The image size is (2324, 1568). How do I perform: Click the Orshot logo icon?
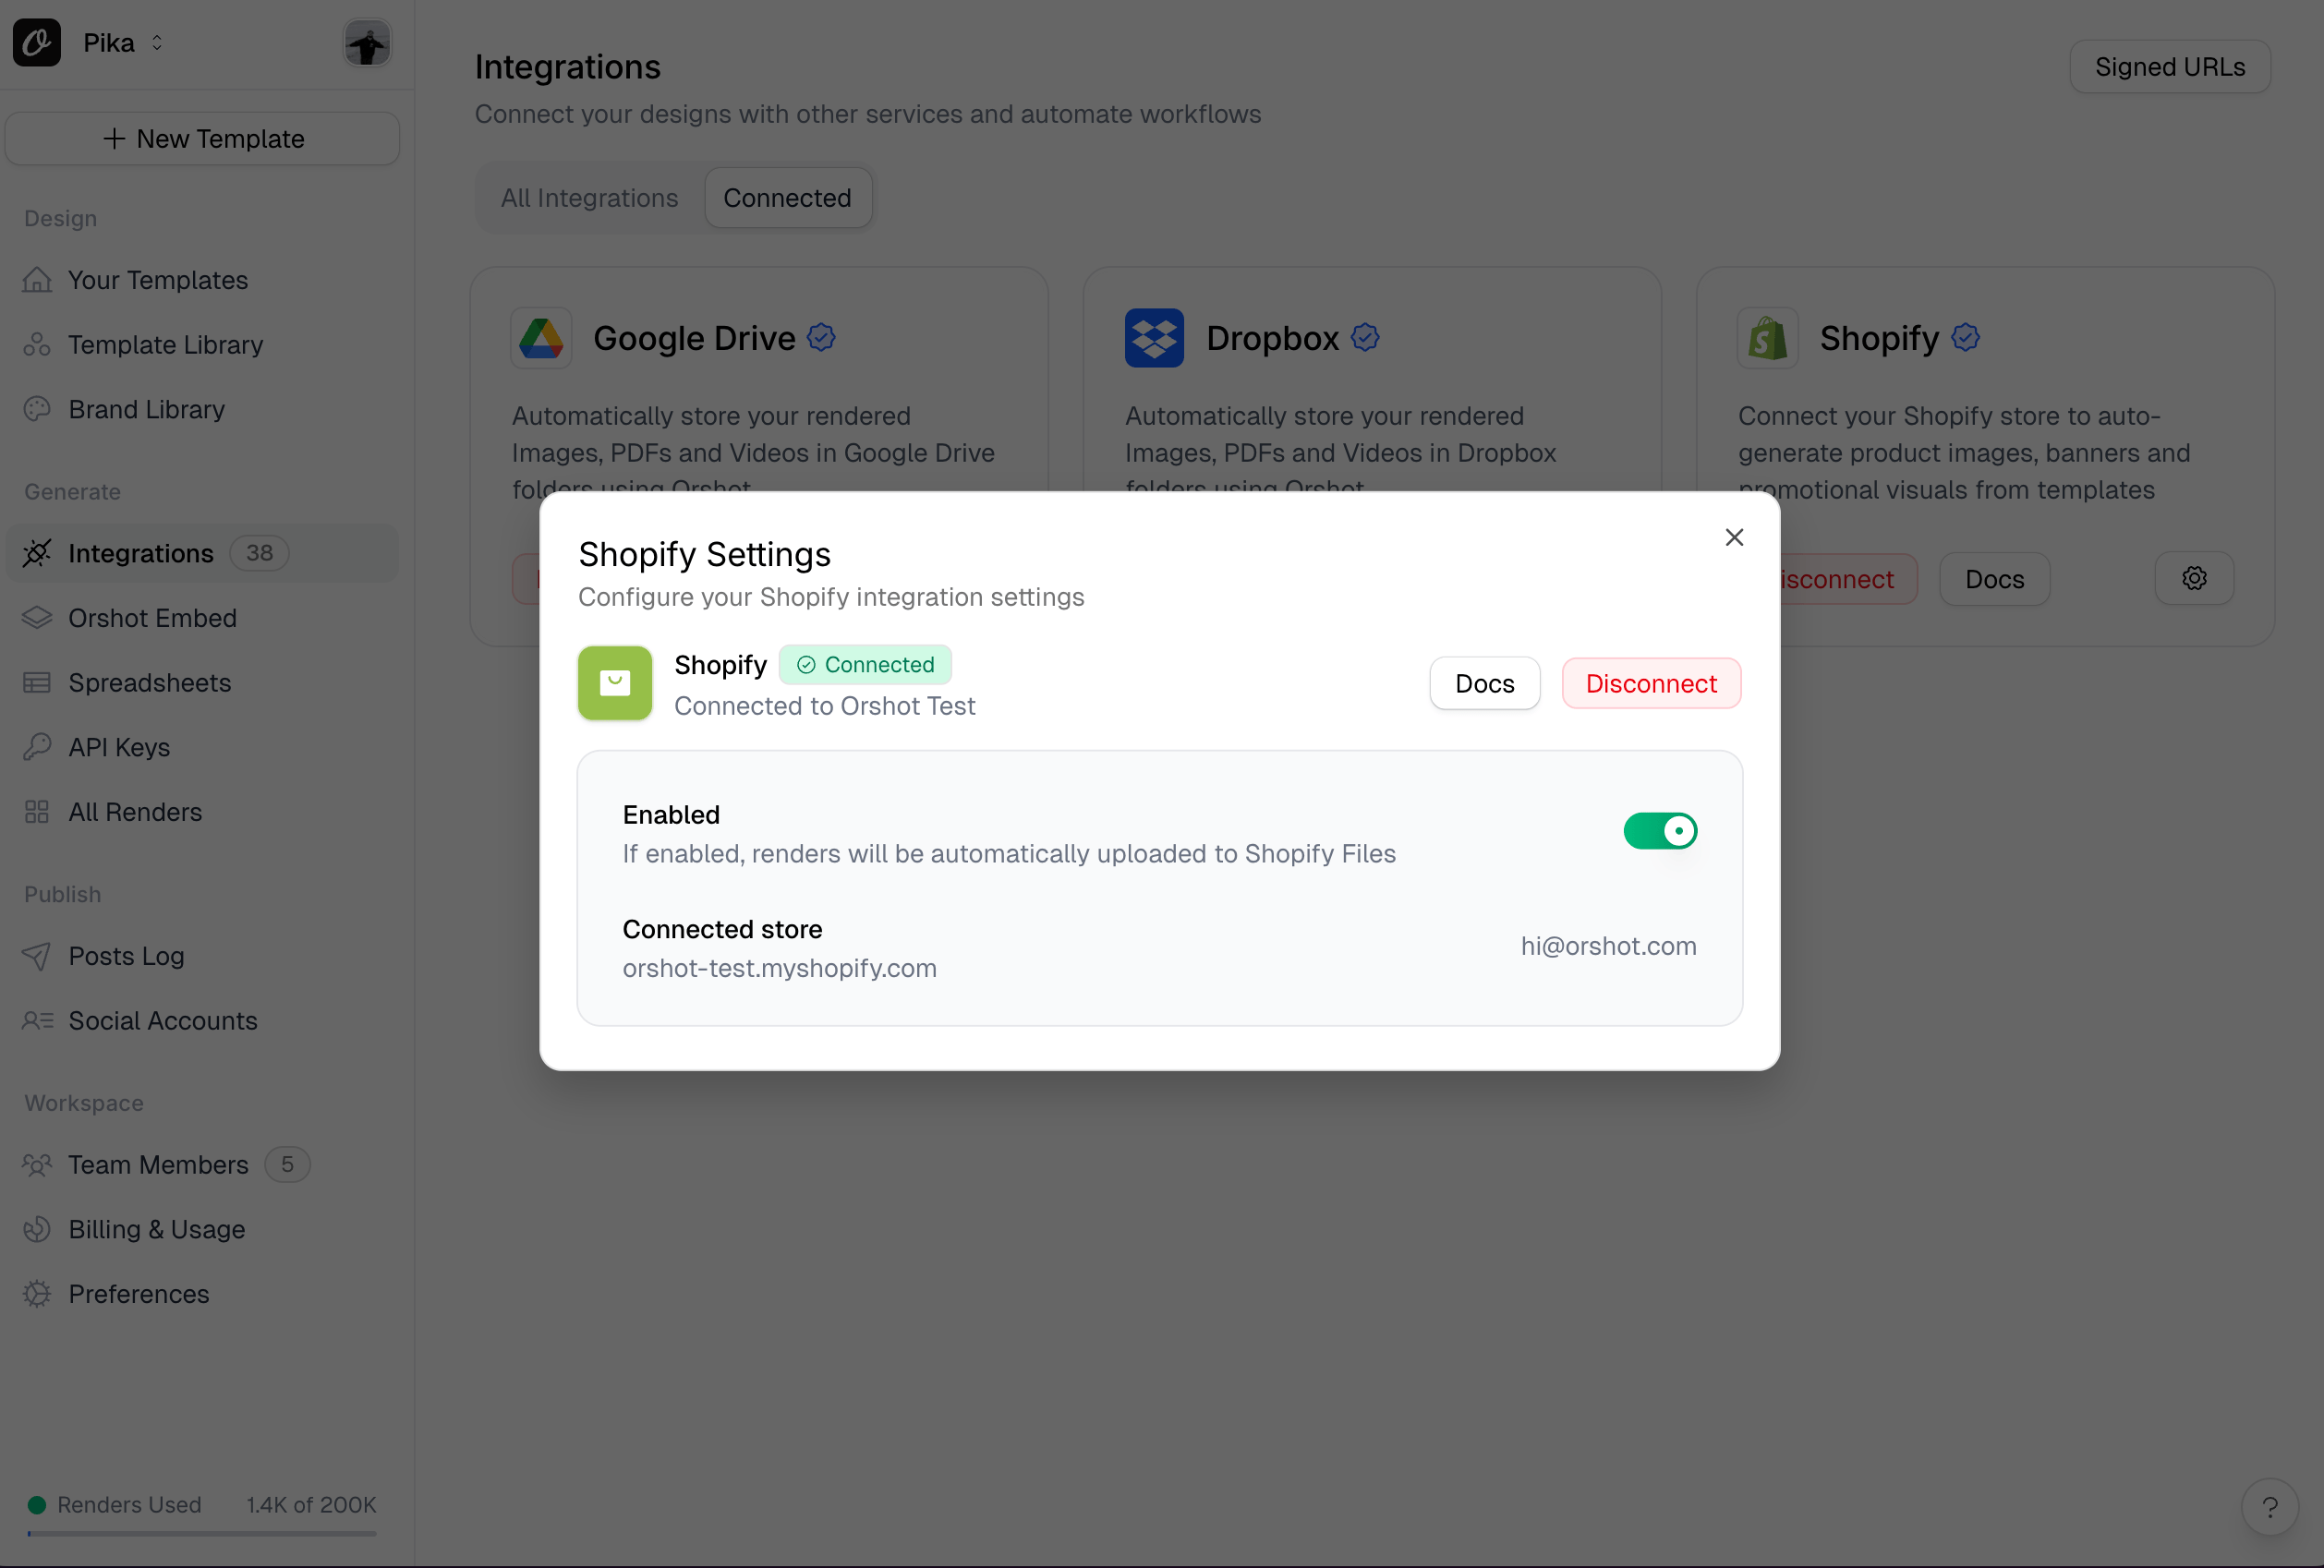[x=37, y=43]
